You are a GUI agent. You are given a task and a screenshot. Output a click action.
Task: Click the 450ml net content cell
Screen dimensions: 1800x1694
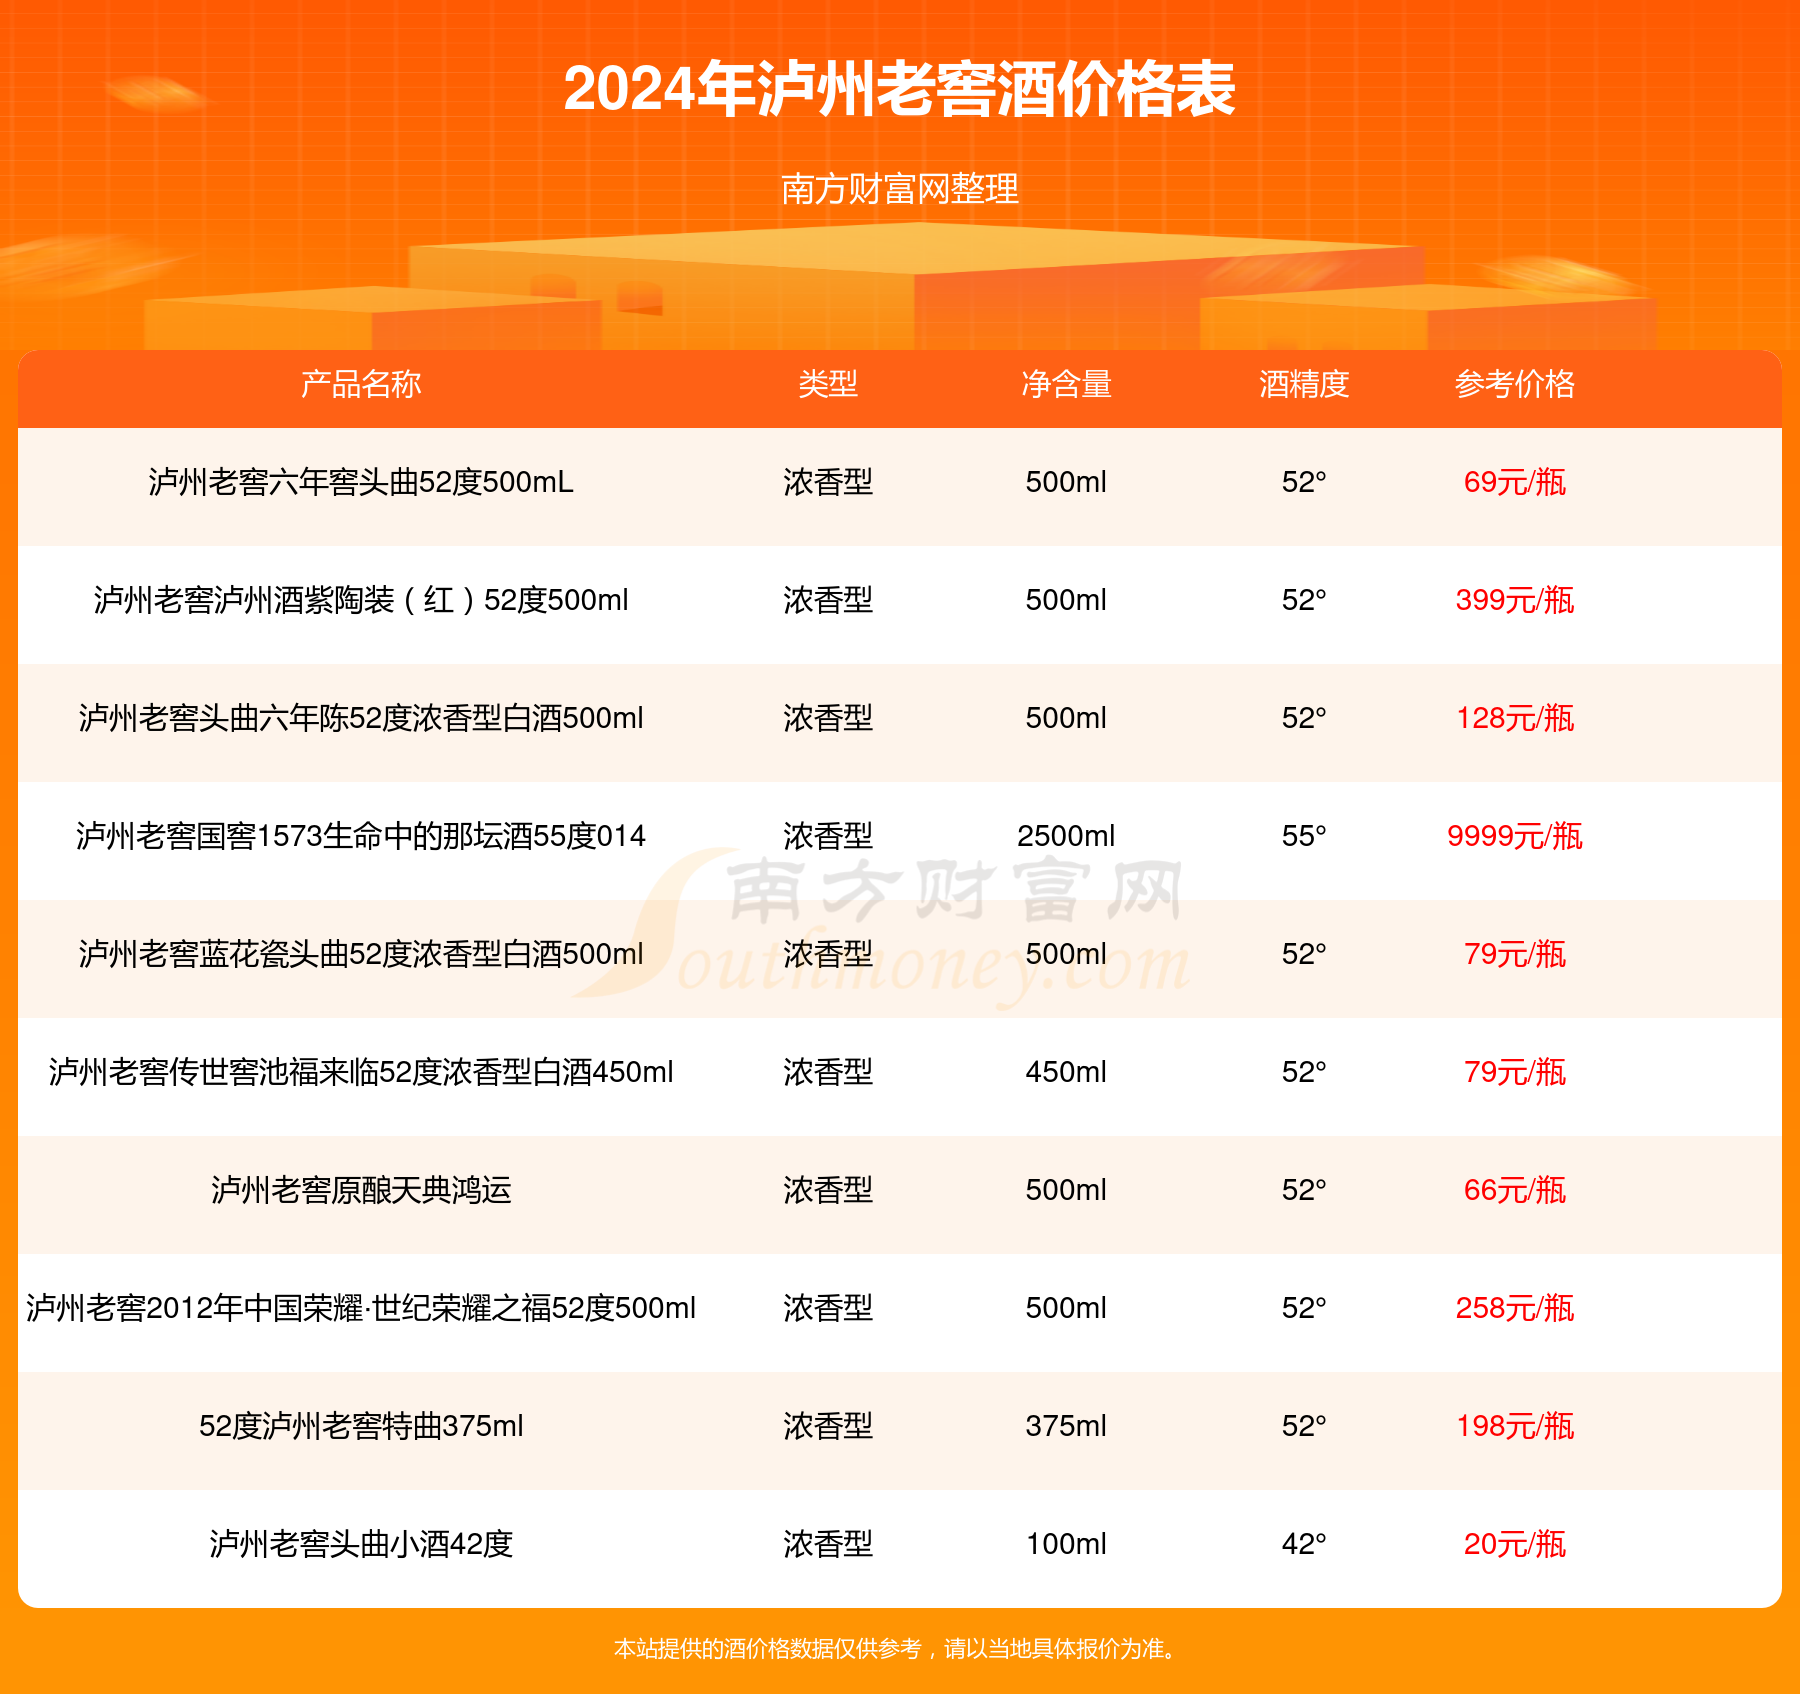1066,1072
